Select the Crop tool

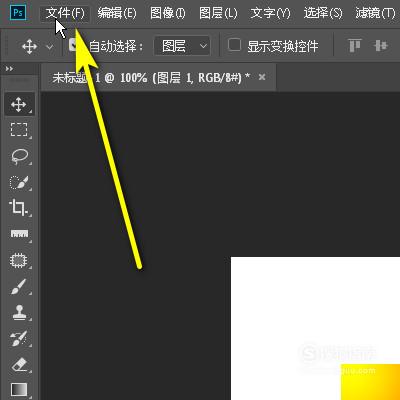(19, 208)
